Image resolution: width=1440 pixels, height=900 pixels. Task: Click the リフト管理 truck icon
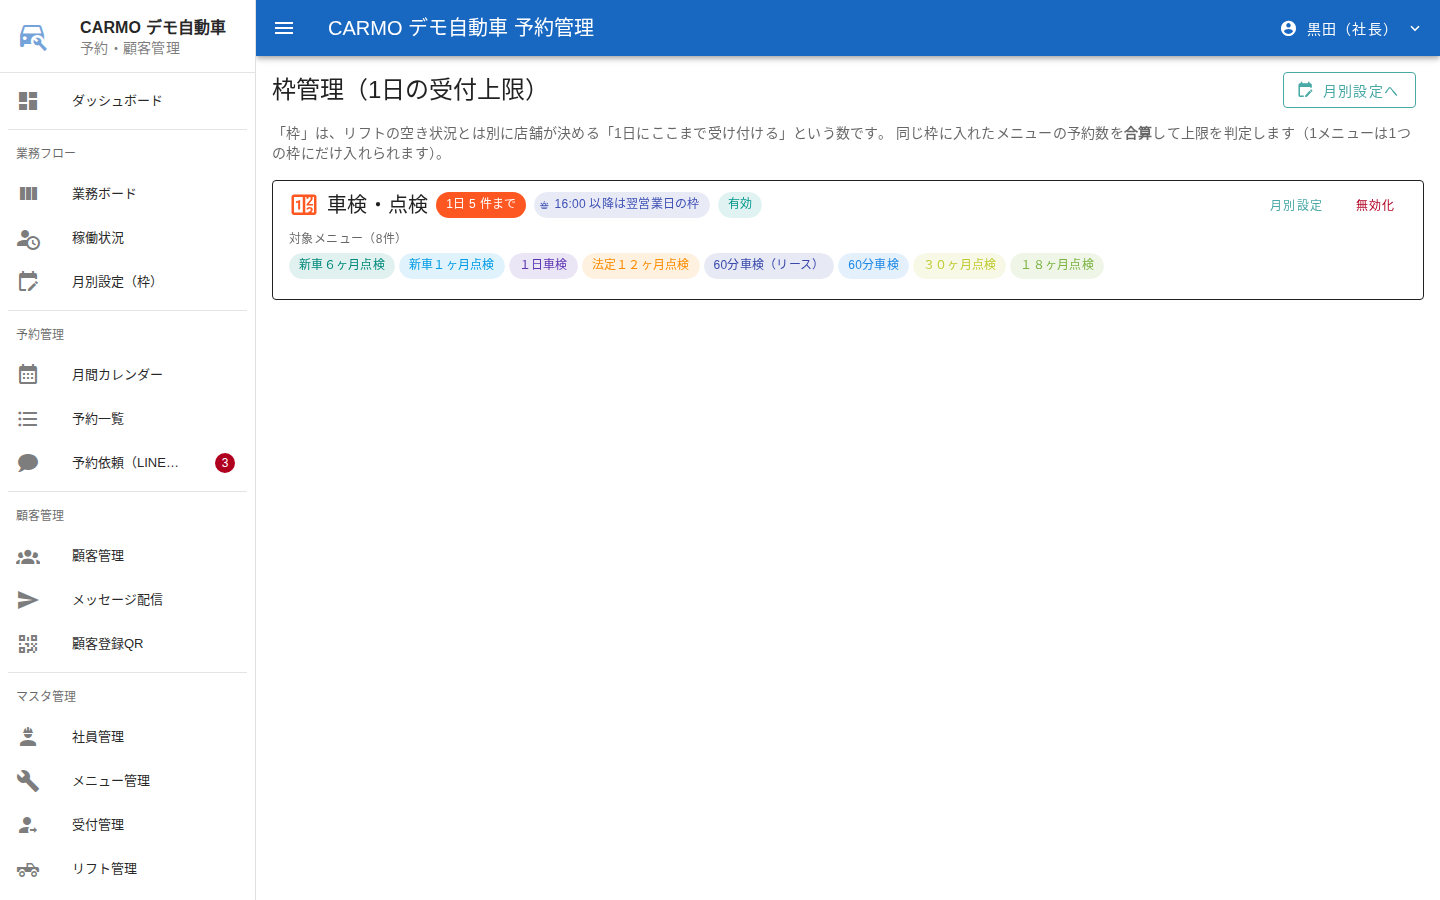pyautogui.click(x=28, y=869)
